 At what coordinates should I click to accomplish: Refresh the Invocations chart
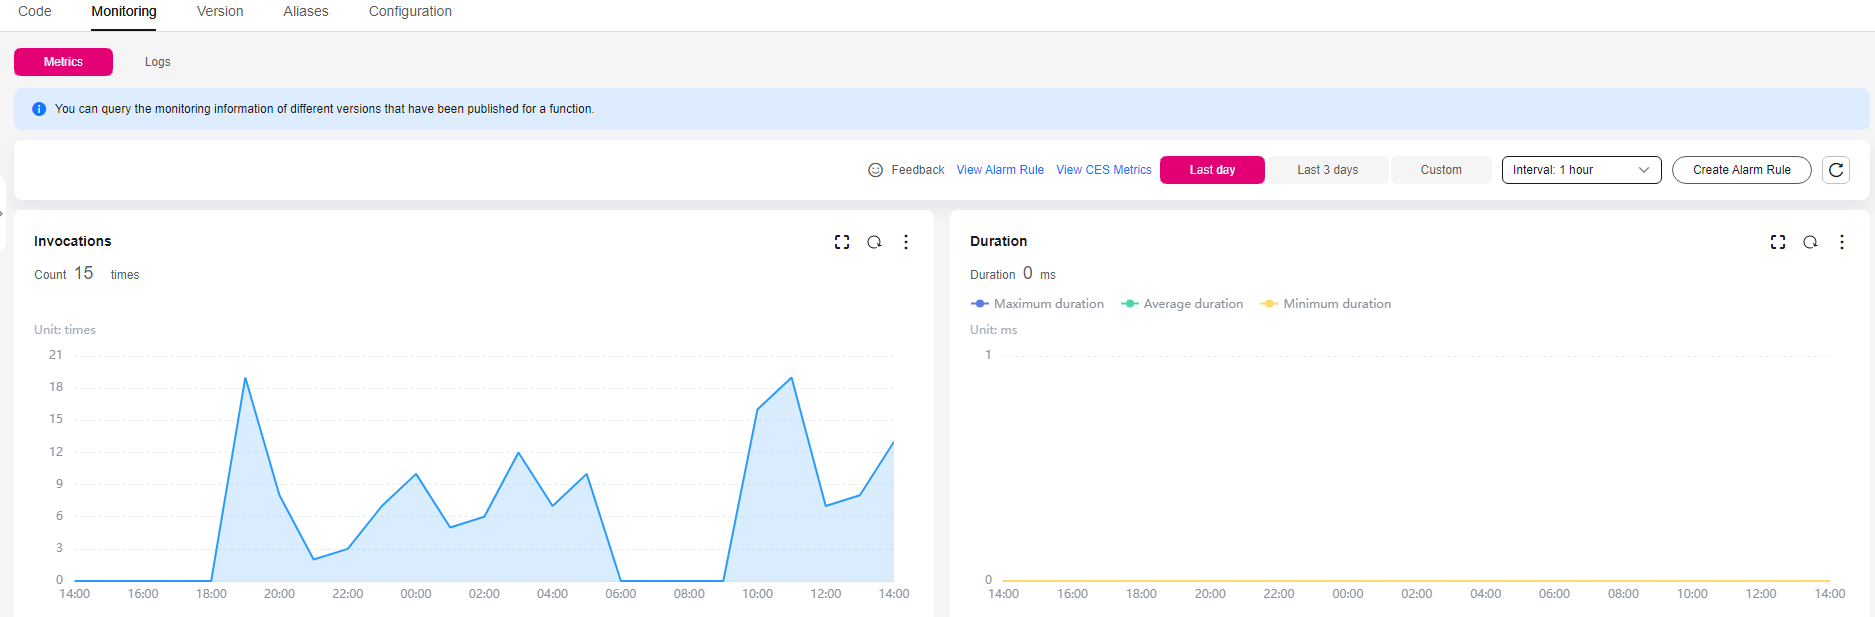[874, 242]
